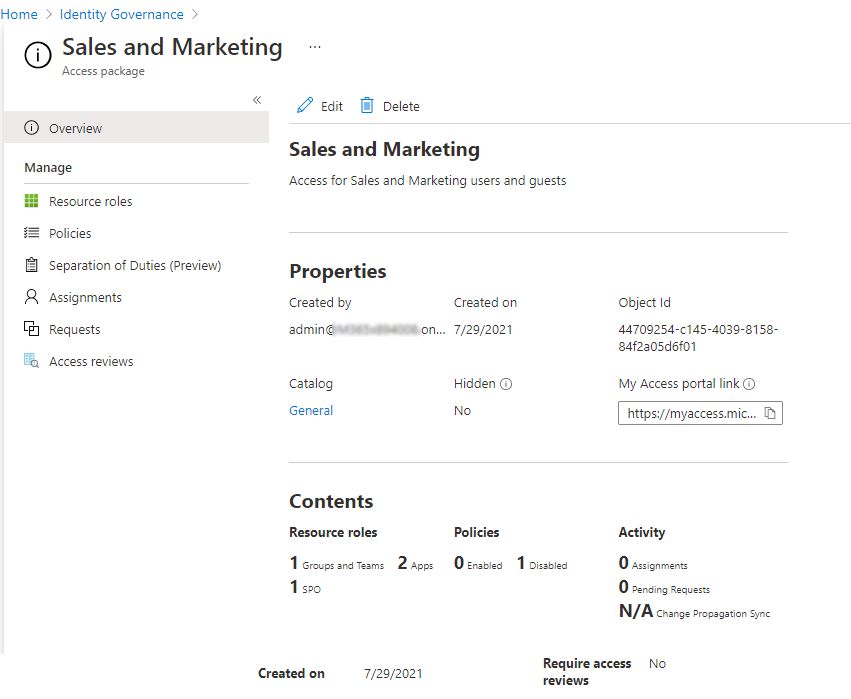Open the General catalog link
The image size is (851, 699).
coord(311,410)
